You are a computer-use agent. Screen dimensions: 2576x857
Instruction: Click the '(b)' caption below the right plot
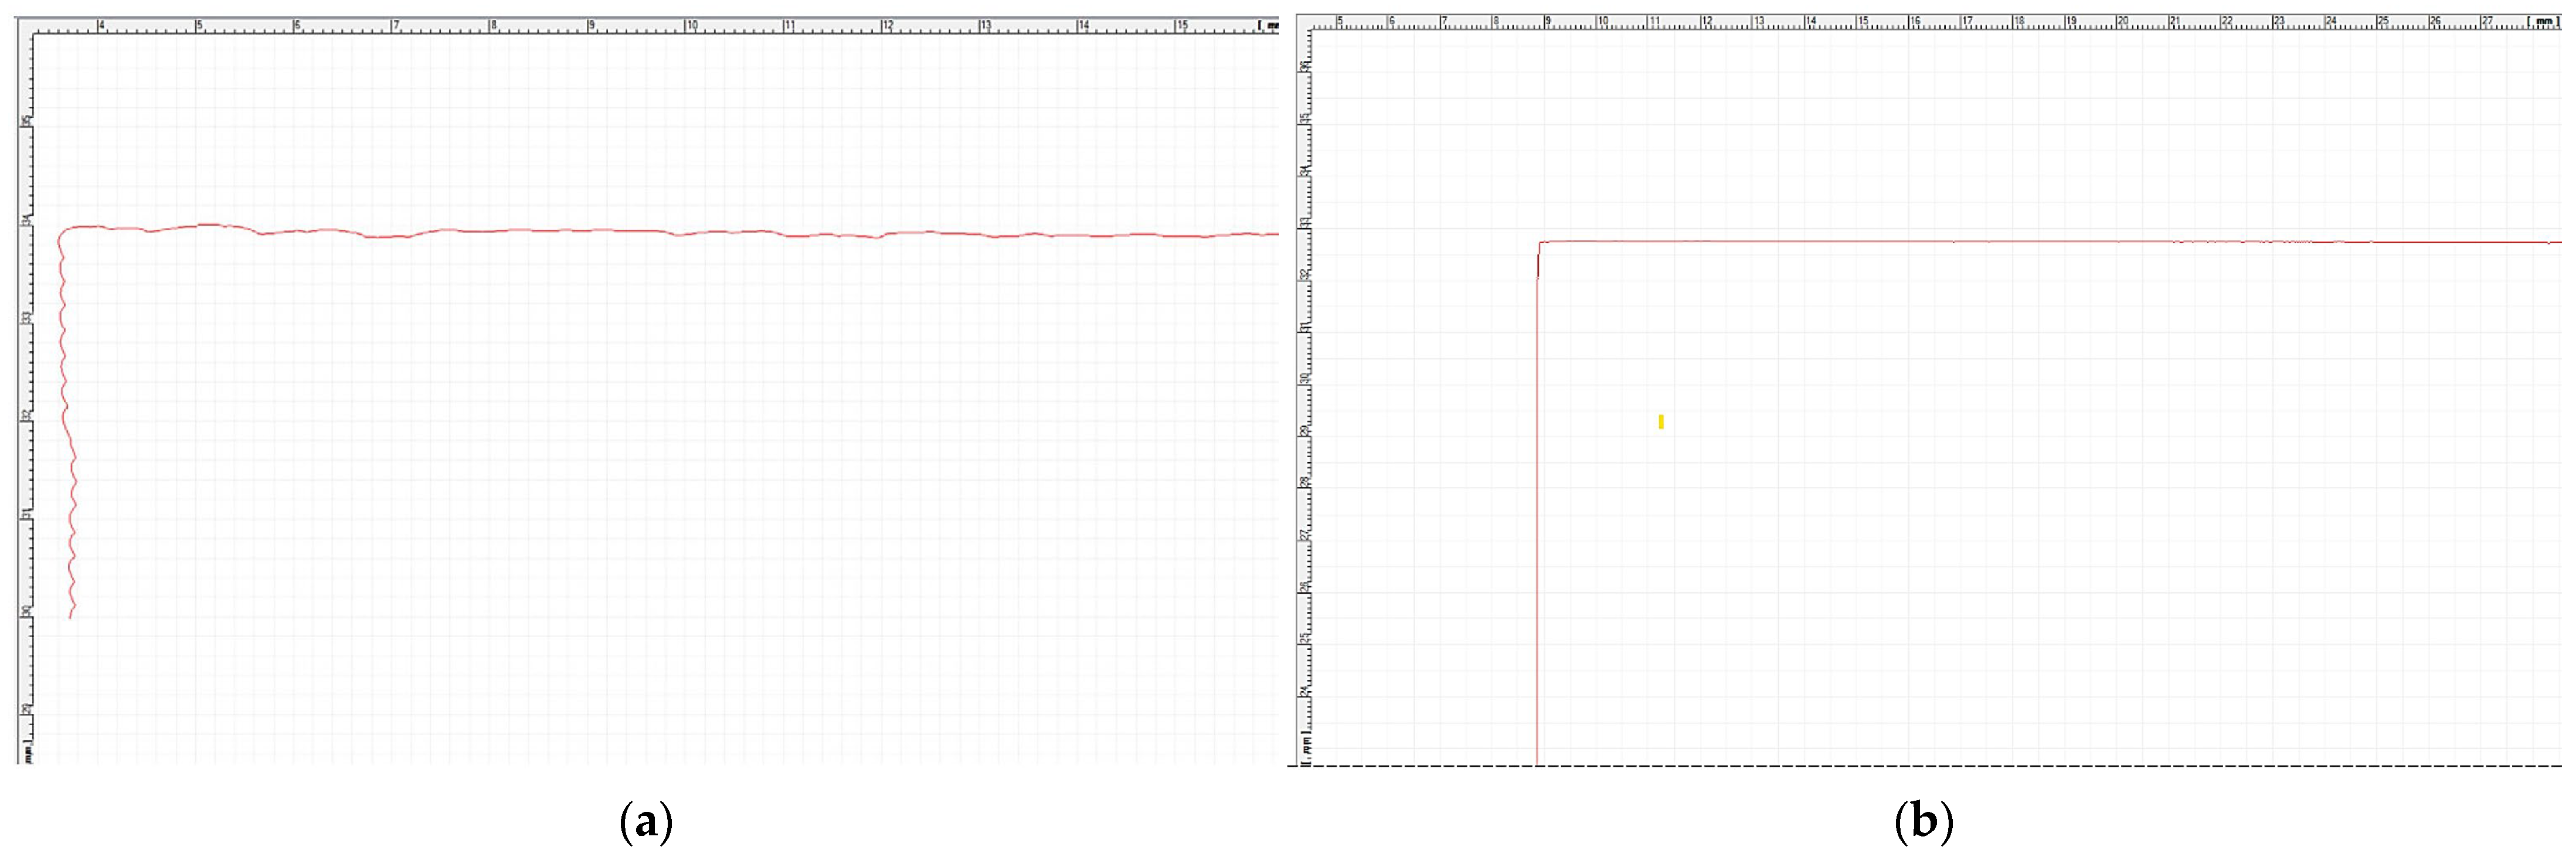[1924, 822]
